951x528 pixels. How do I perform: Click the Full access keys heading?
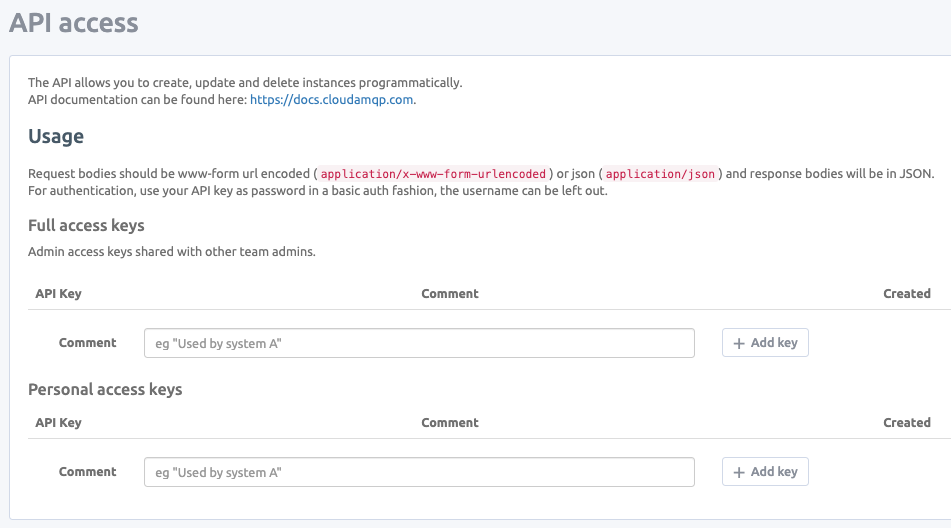pyautogui.click(x=86, y=226)
